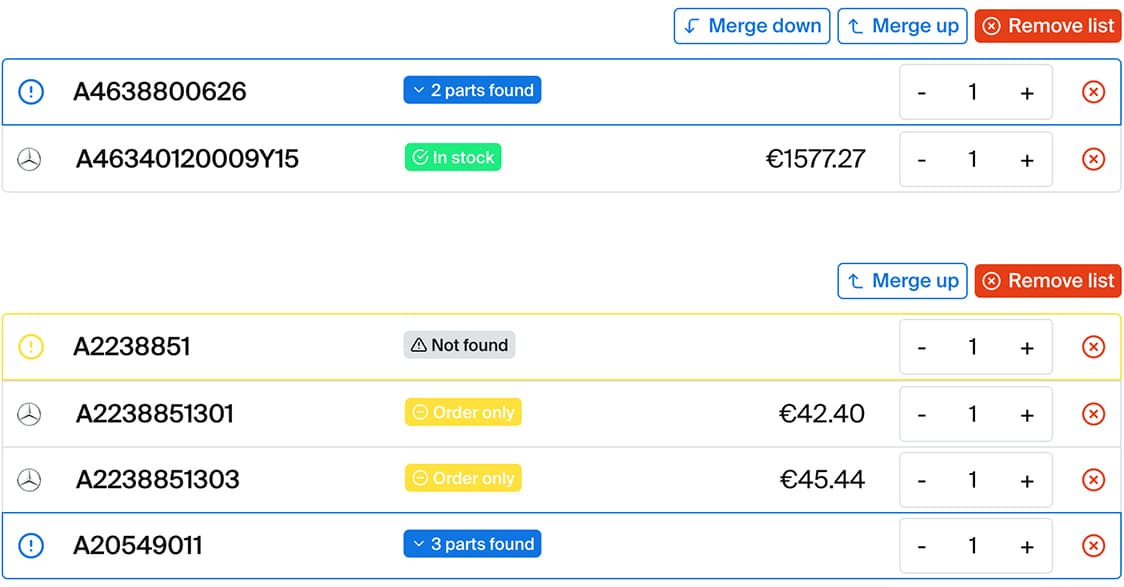Decrease quantity for A46340120009Y15
1124x587 pixels.
(x=922, y=160)
